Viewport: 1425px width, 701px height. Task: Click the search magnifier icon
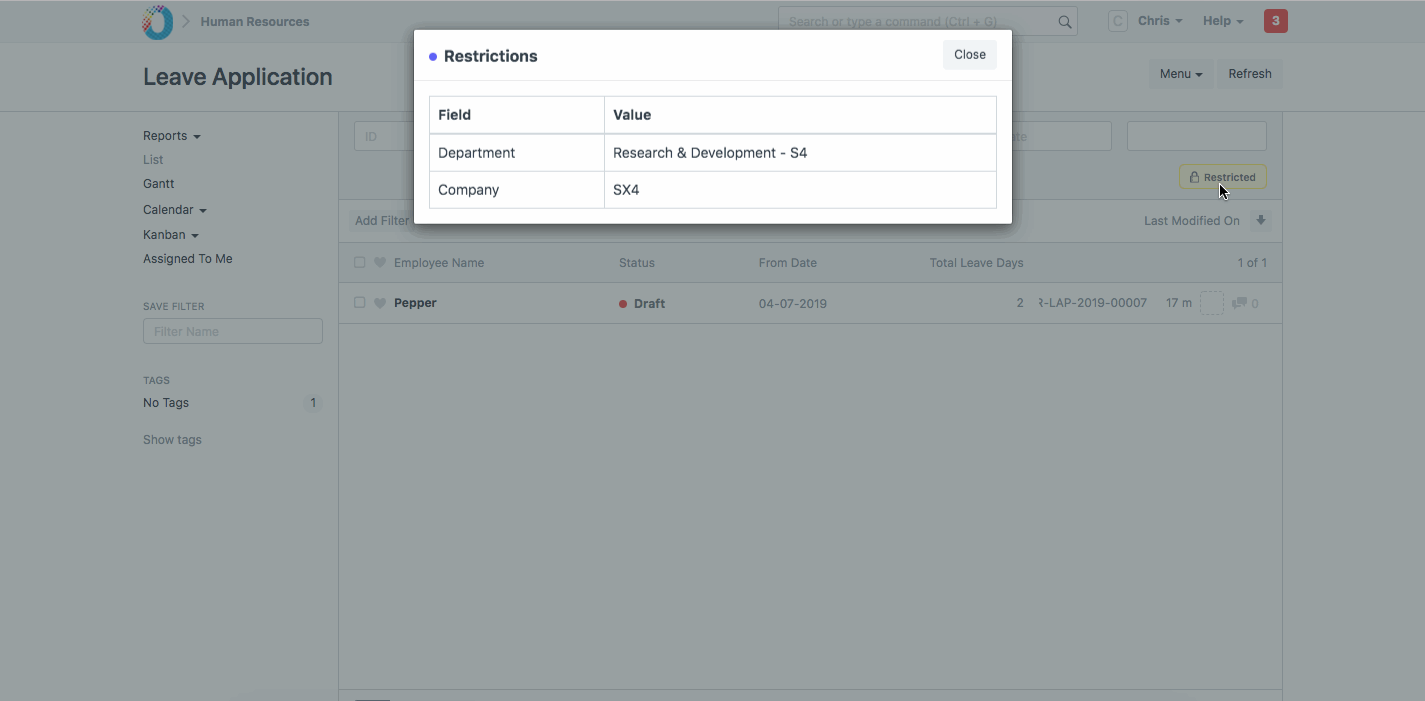coord(1065,22)
